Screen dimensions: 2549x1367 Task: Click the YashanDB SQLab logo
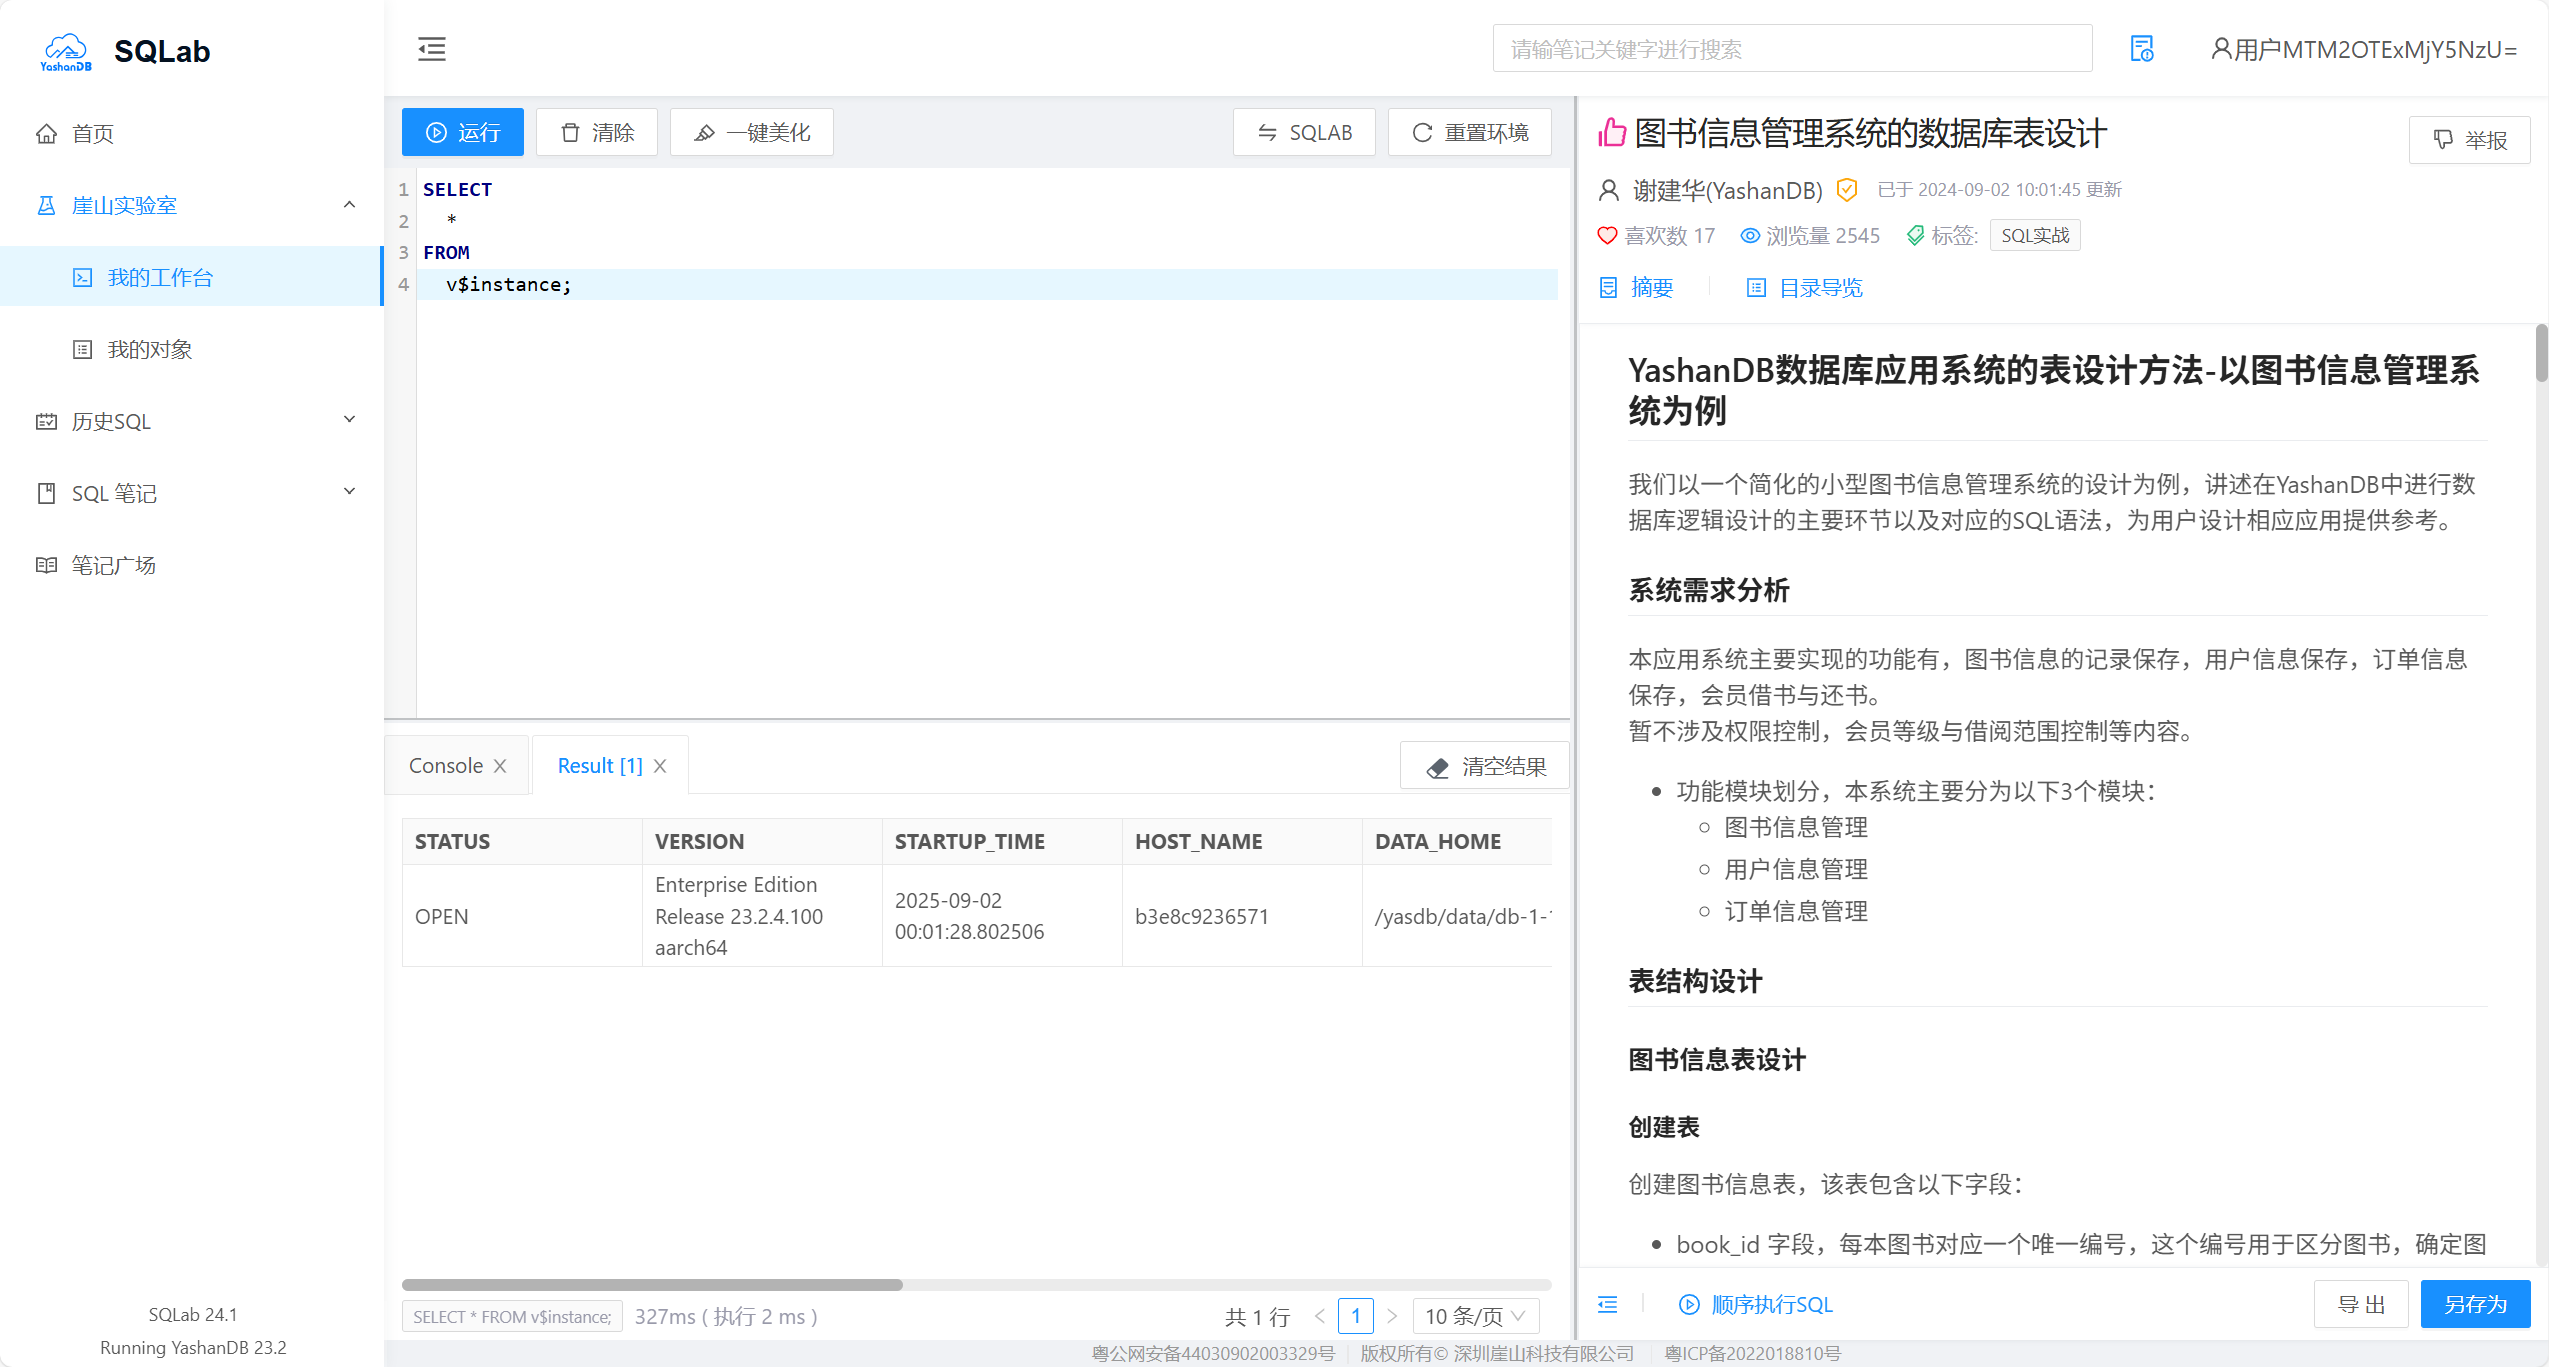[125, 50]
